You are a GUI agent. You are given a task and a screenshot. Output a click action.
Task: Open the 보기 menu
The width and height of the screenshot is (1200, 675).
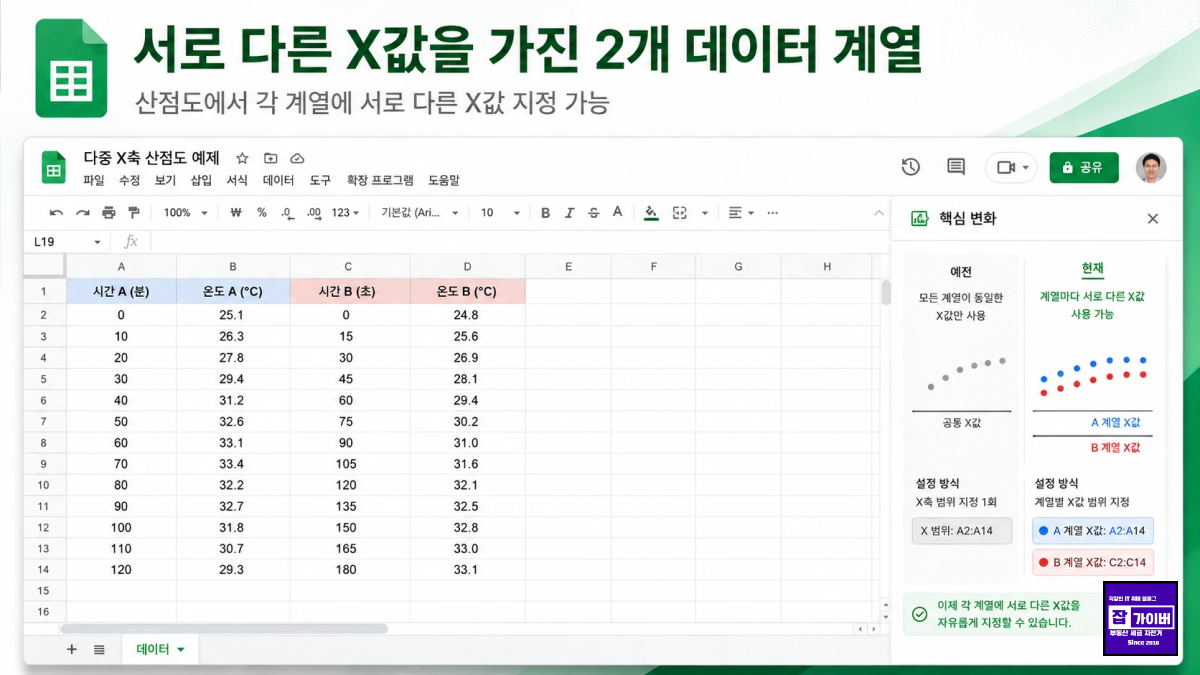point(166,181)
